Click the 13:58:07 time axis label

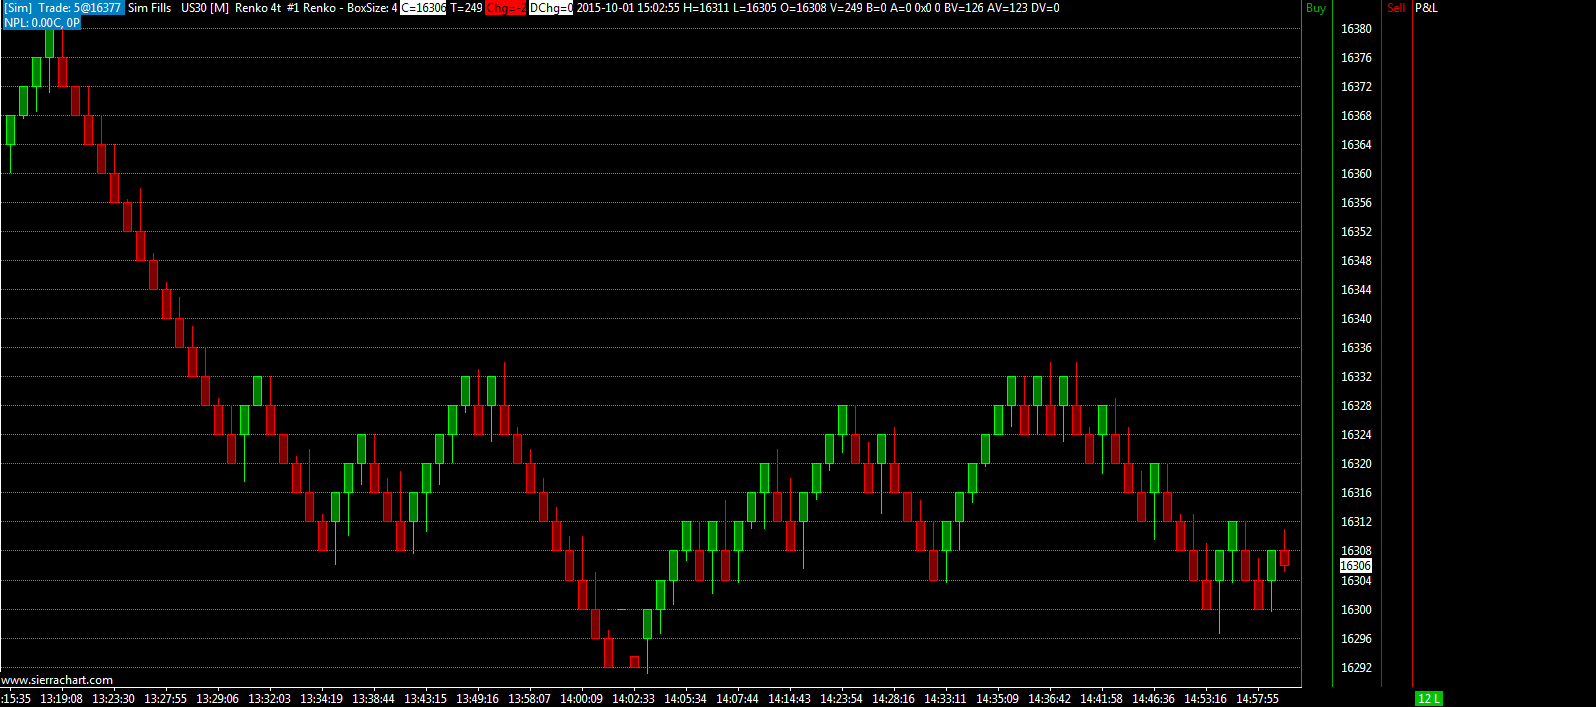(529, 699)
